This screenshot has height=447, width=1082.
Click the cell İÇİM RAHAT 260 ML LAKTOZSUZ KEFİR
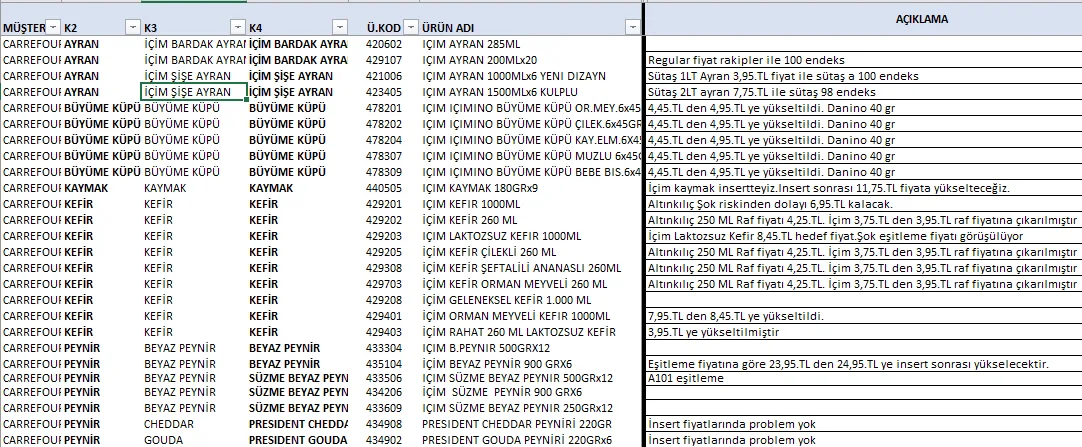point(519,332)
